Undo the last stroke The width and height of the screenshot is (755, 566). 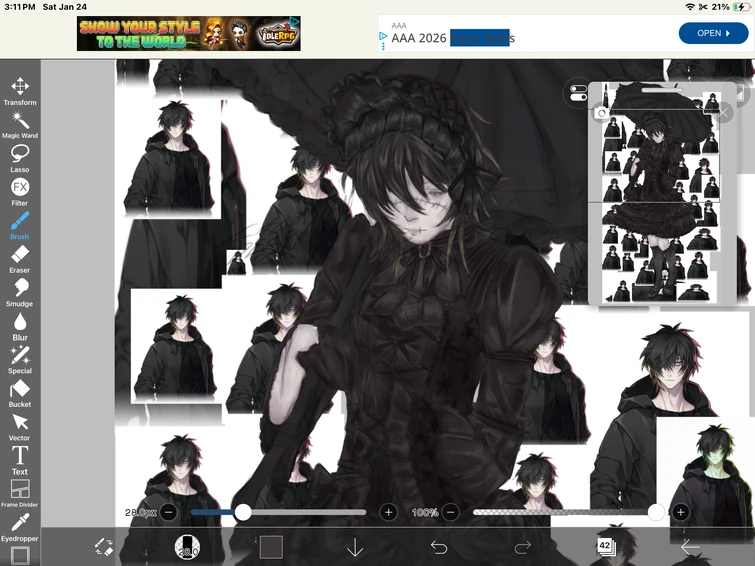[439, 547]
